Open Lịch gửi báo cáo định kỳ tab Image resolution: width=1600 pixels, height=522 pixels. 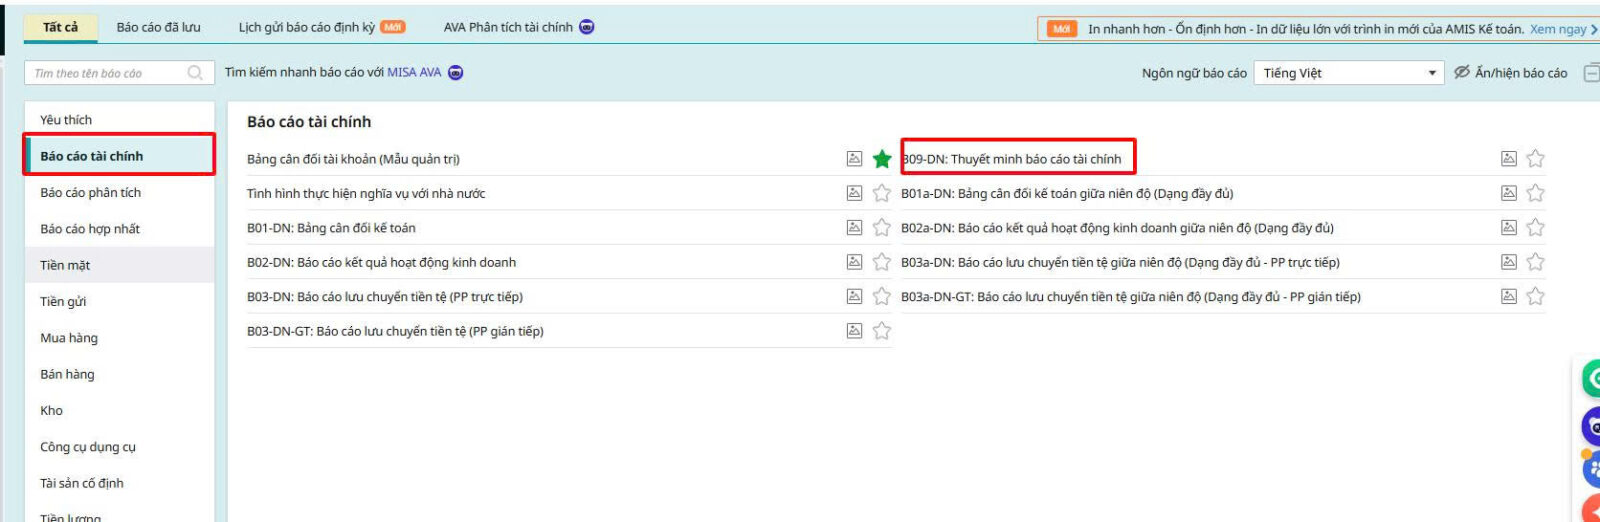(307, 27)
